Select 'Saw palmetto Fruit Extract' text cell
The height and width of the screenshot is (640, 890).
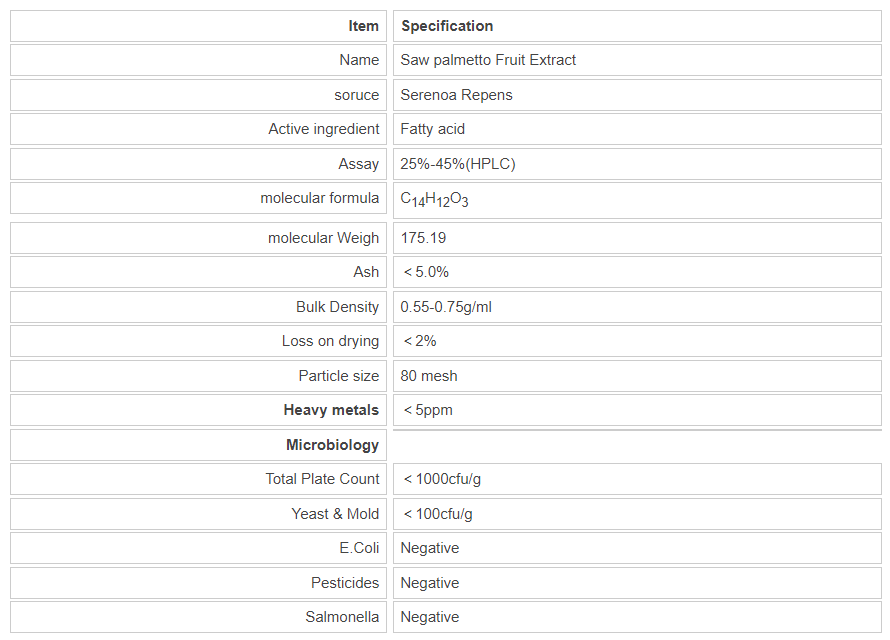[488, 60]
